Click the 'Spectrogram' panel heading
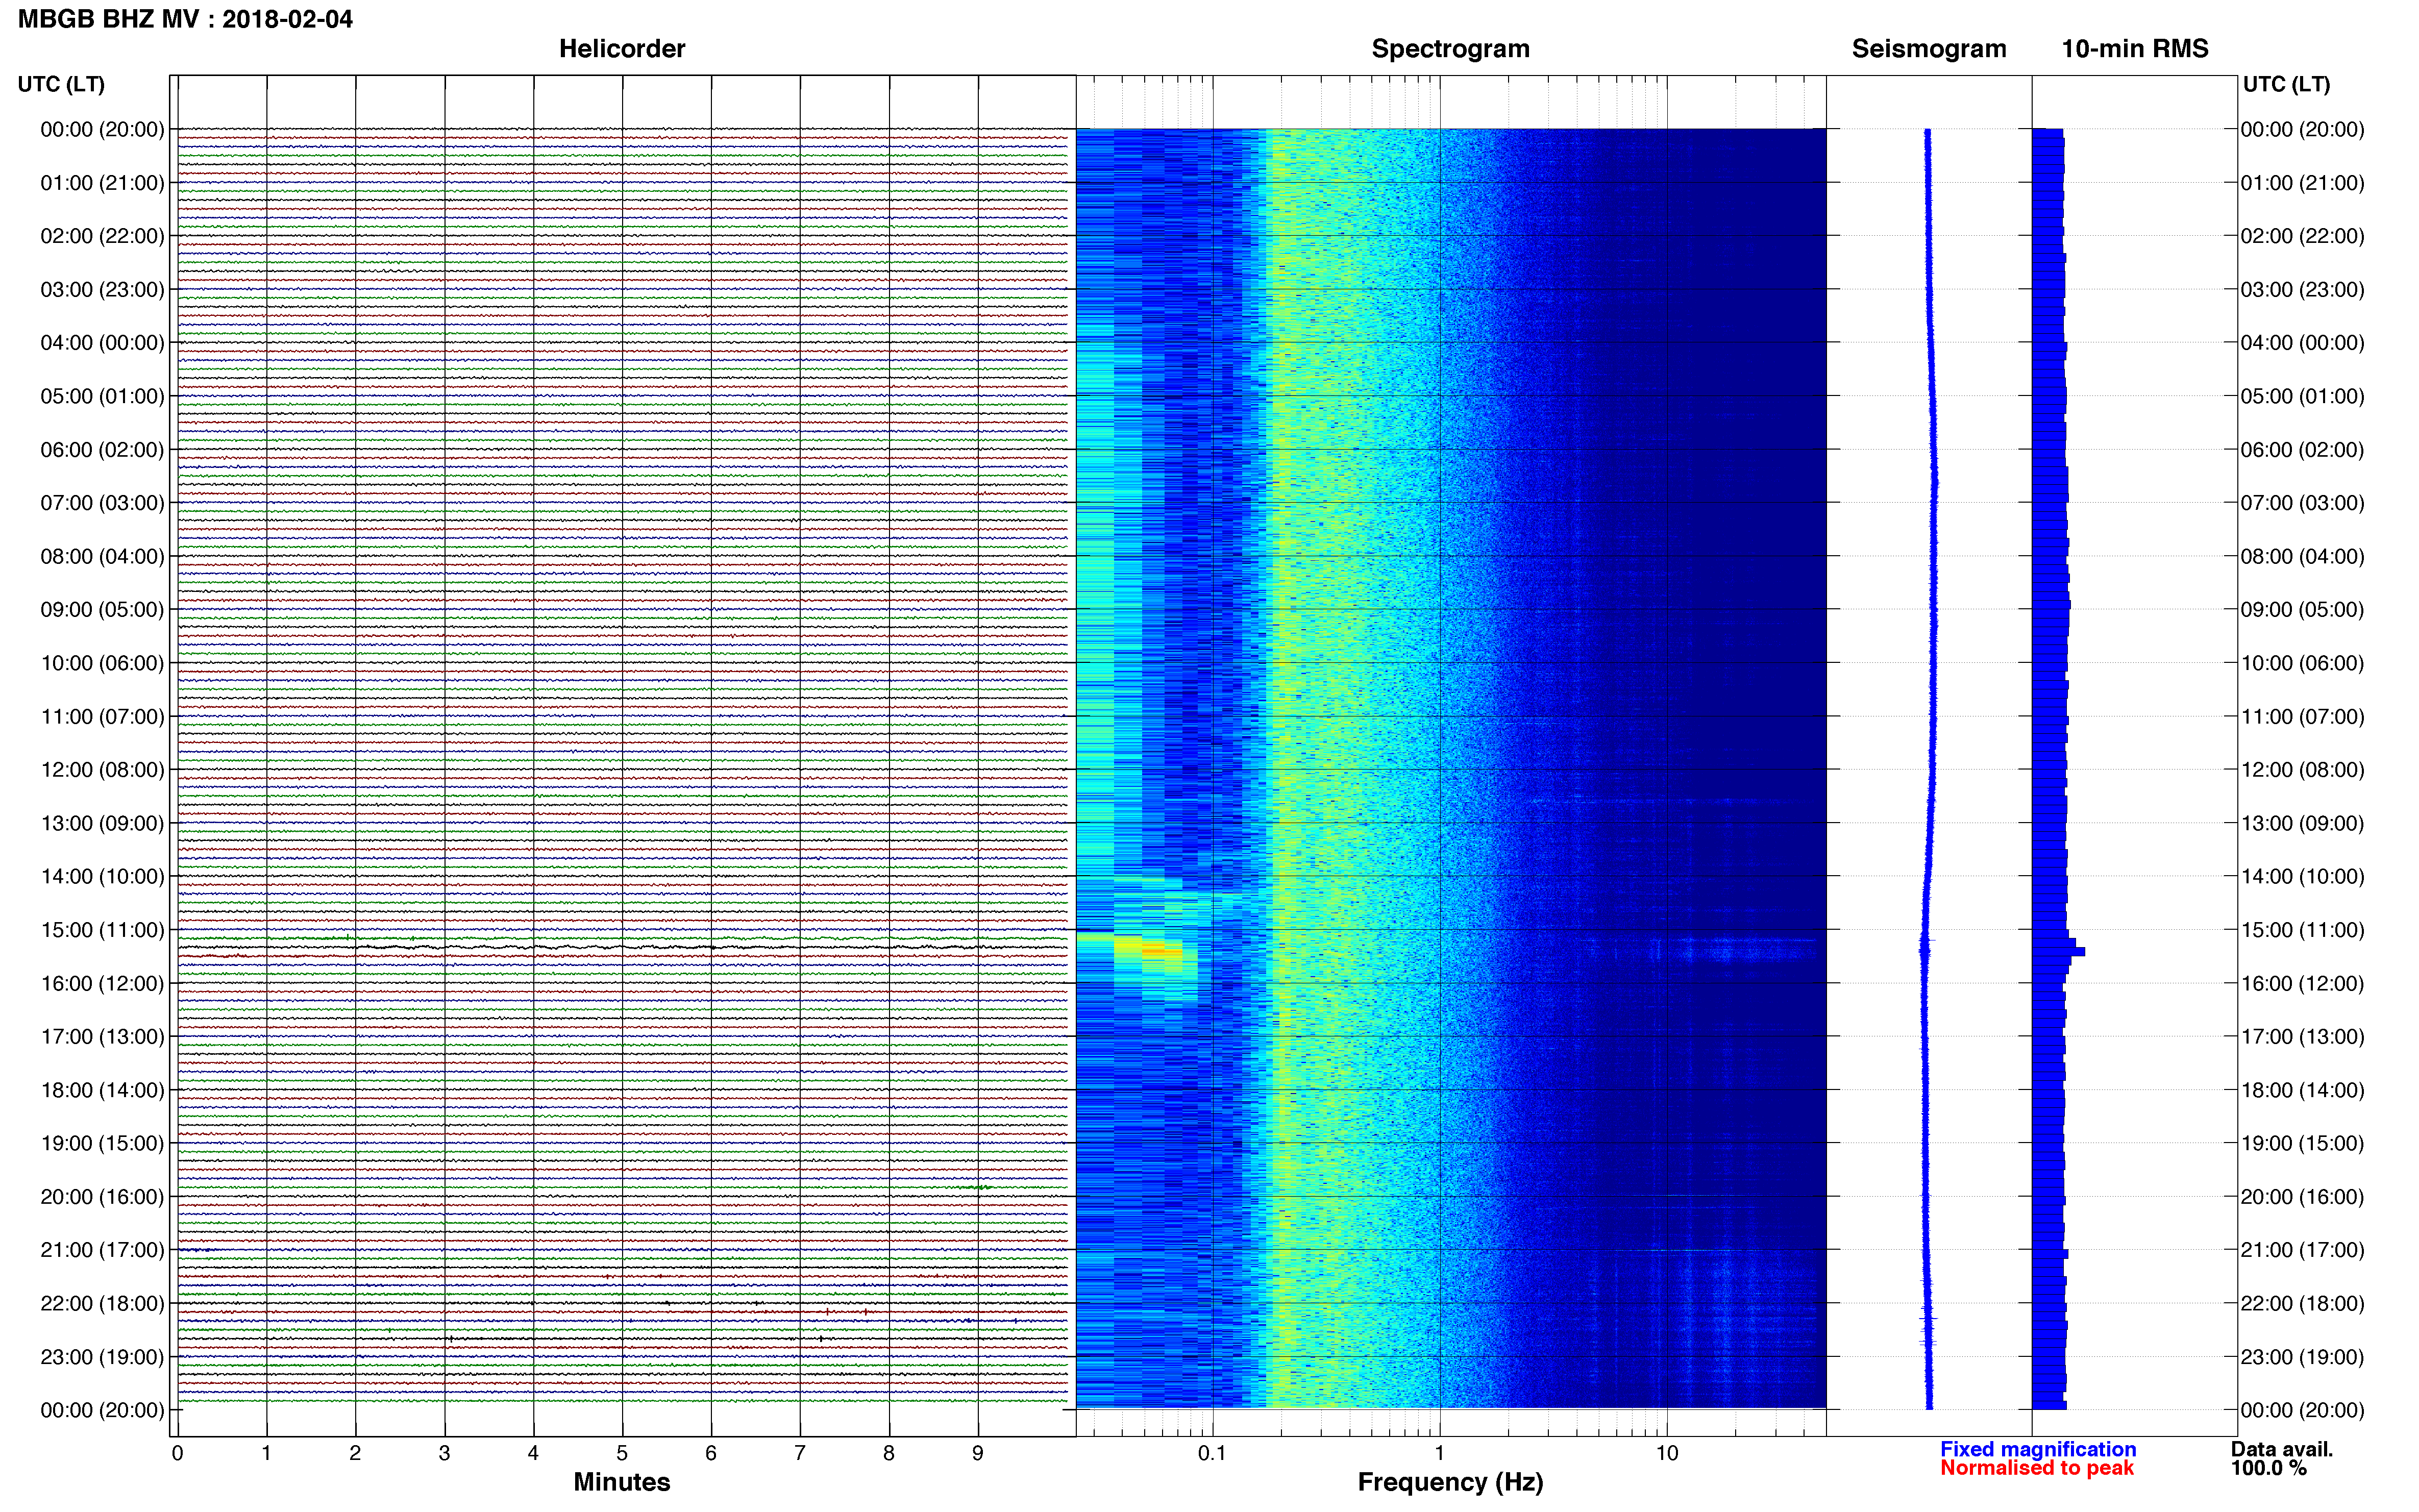The width and height of the screenshot is (2419, 1512). pyautogui.click(x=1450, y=49)
